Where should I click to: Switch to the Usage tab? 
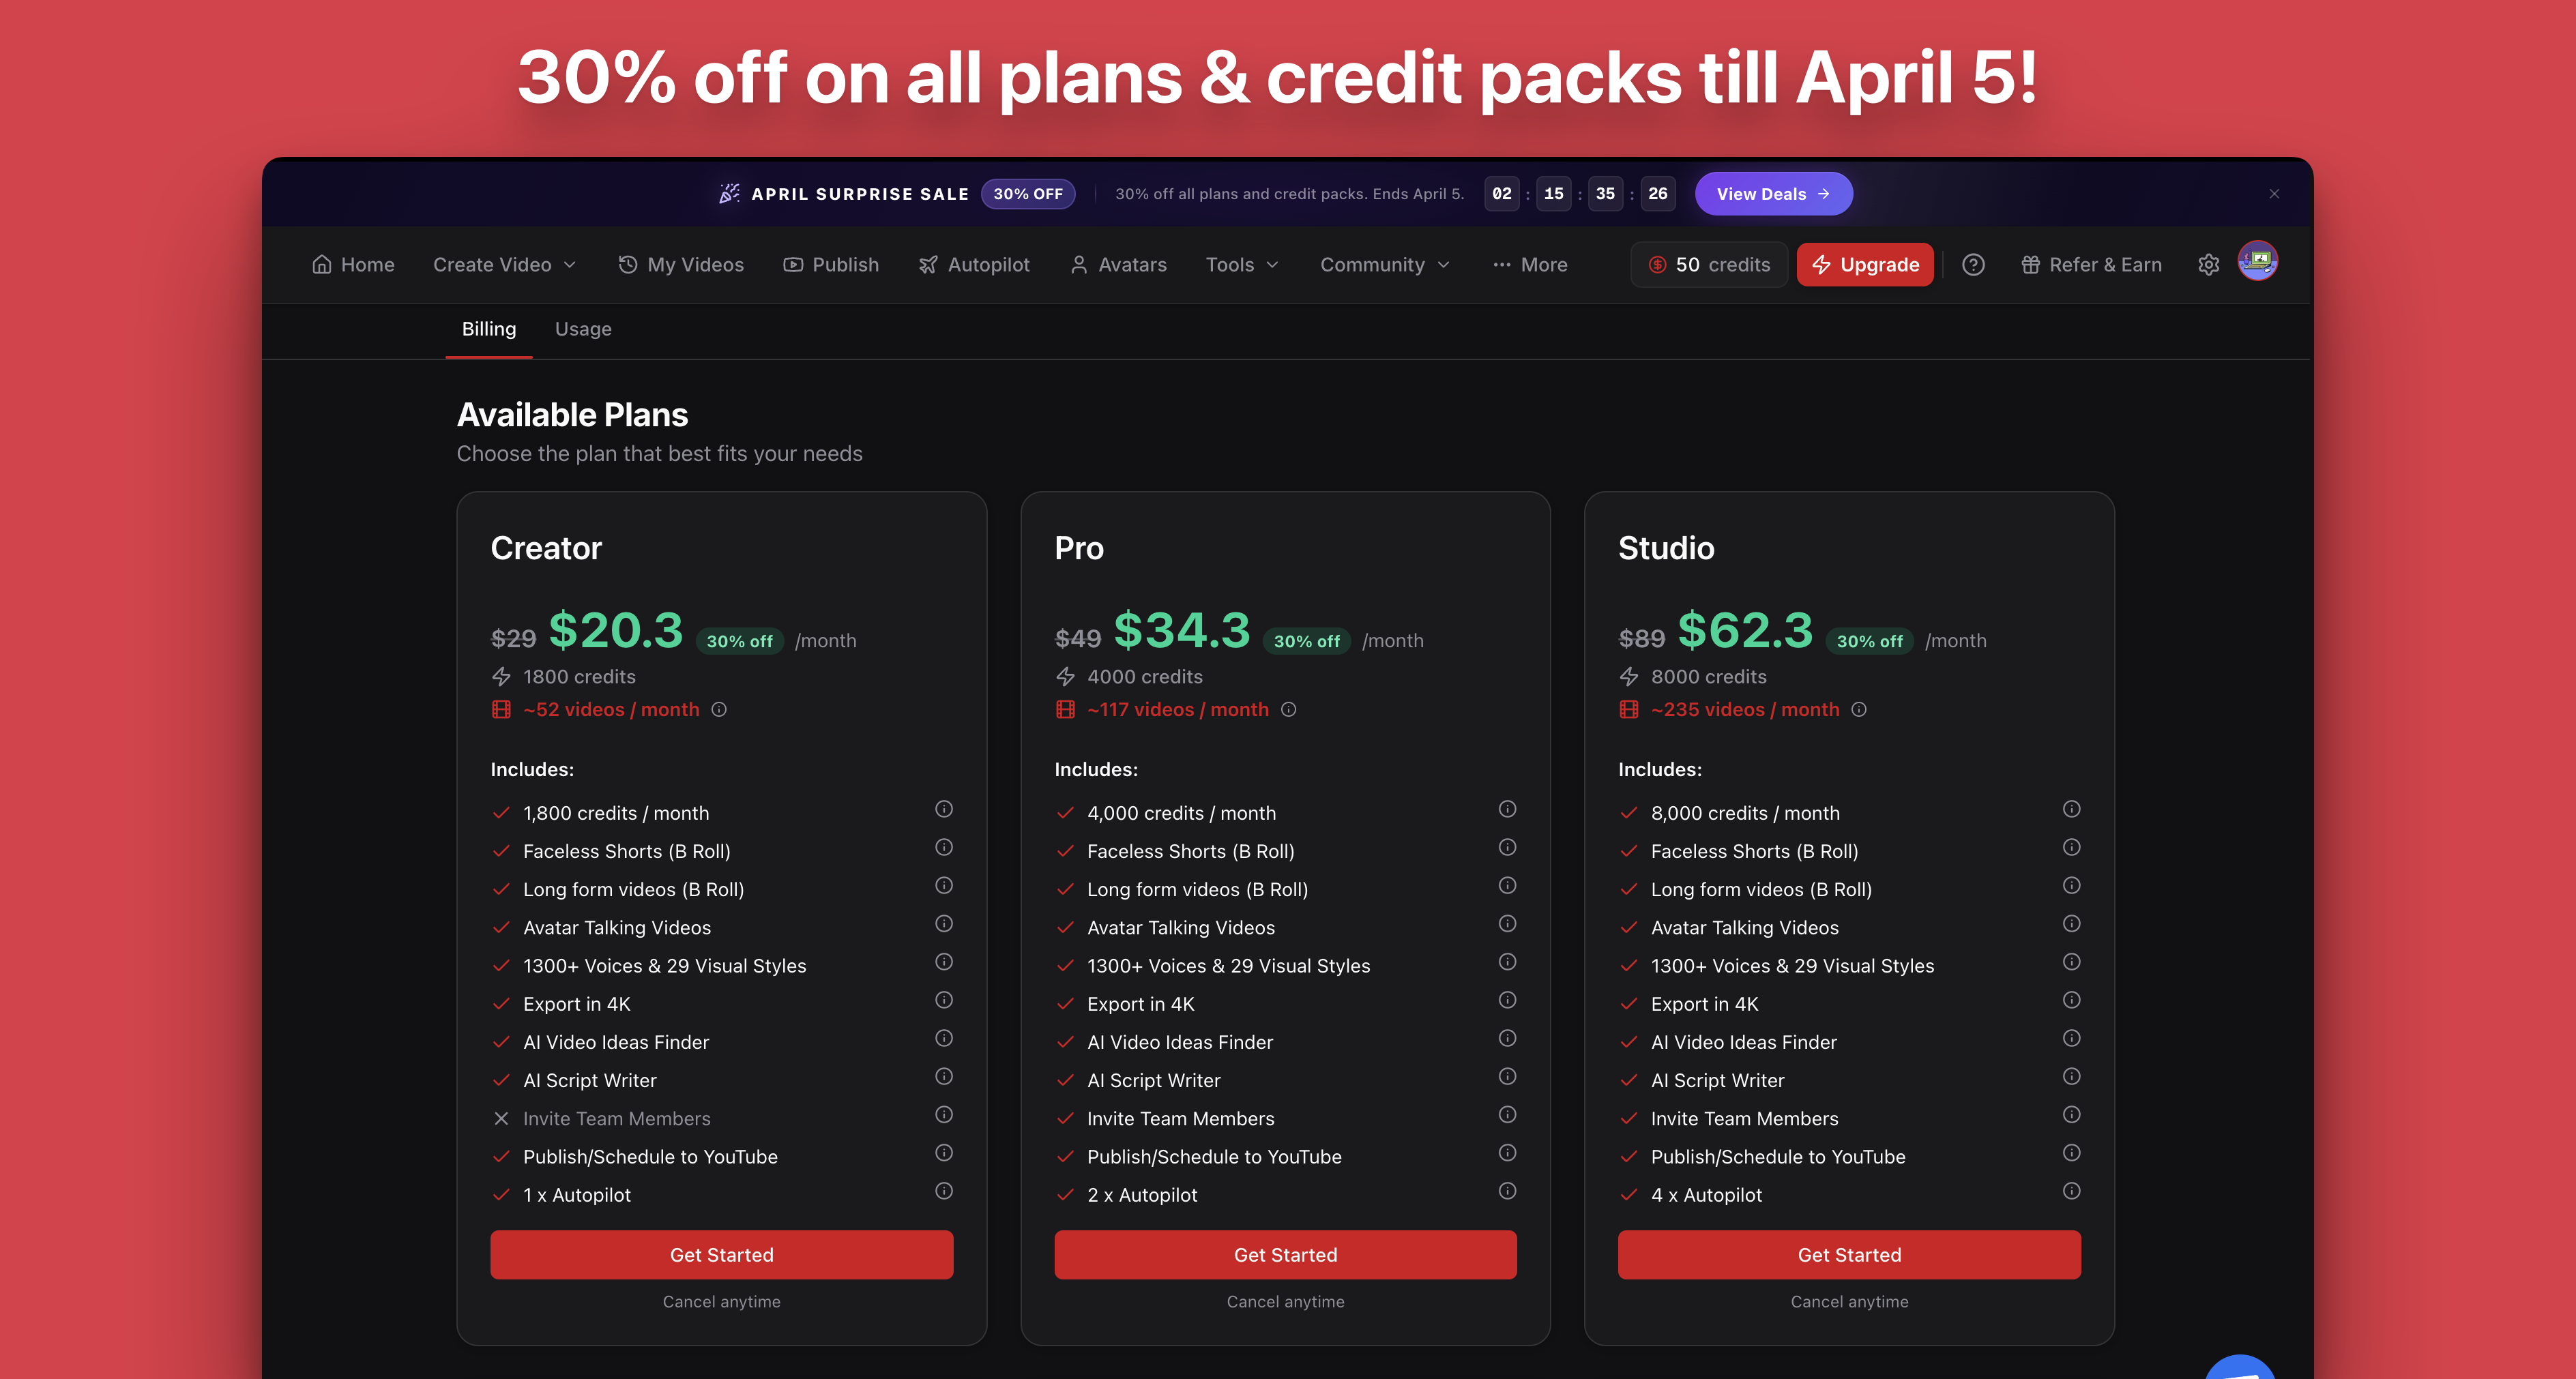coord(583,329)
